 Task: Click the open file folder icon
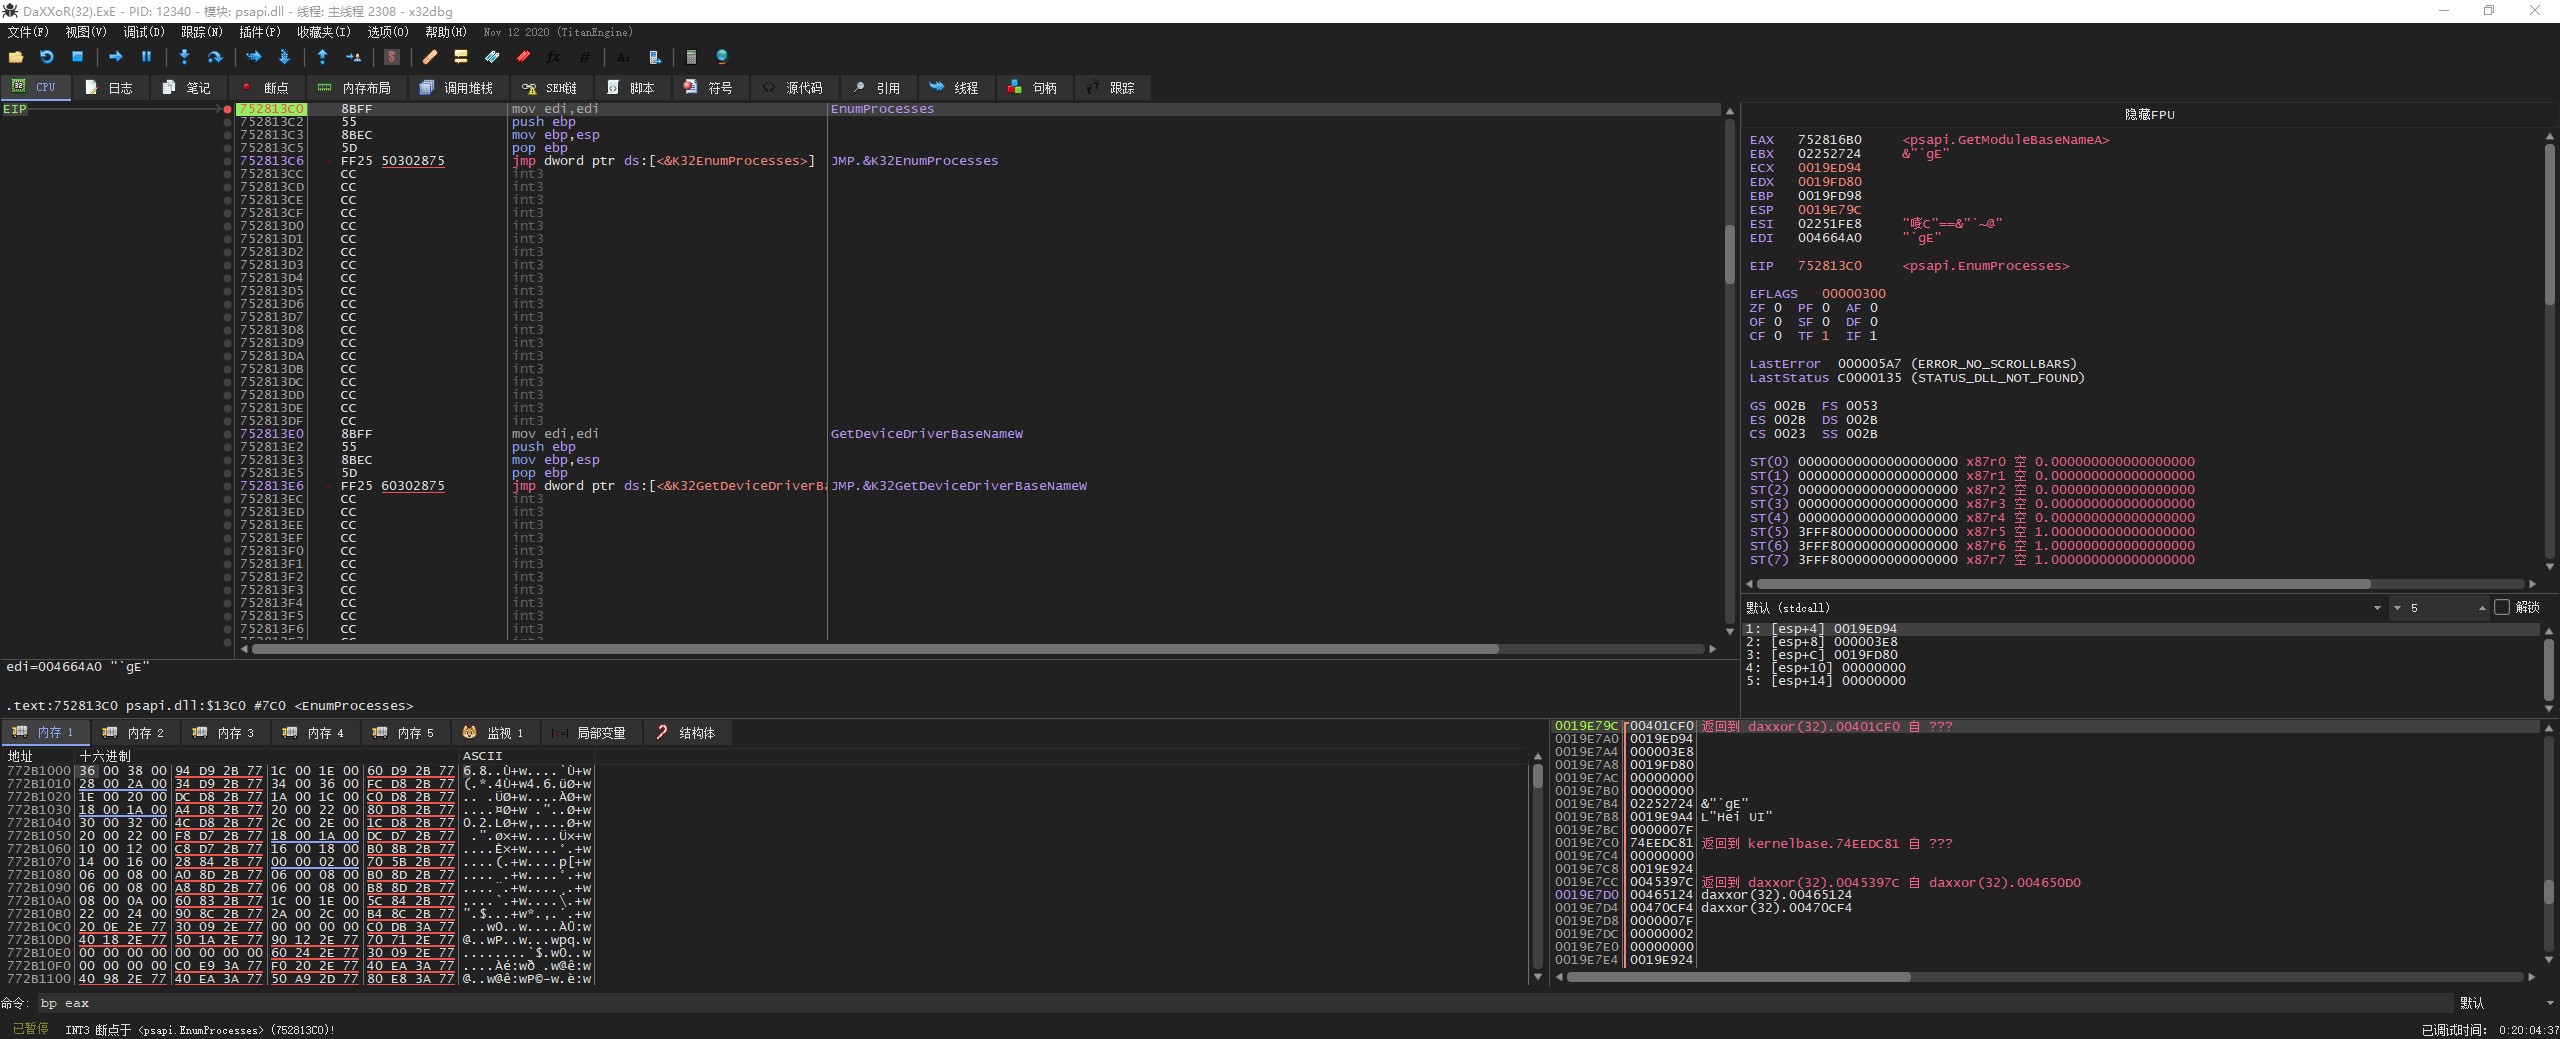[15, 57]
